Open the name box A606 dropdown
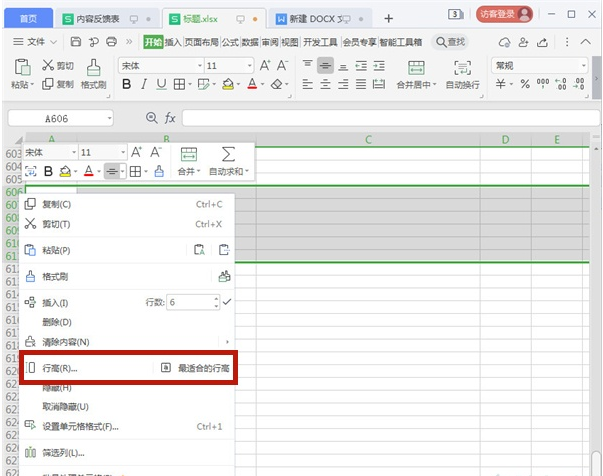Image resolution: width=603 pixels, height=476 pixels. pyautogui.click(x=110, y=118)
